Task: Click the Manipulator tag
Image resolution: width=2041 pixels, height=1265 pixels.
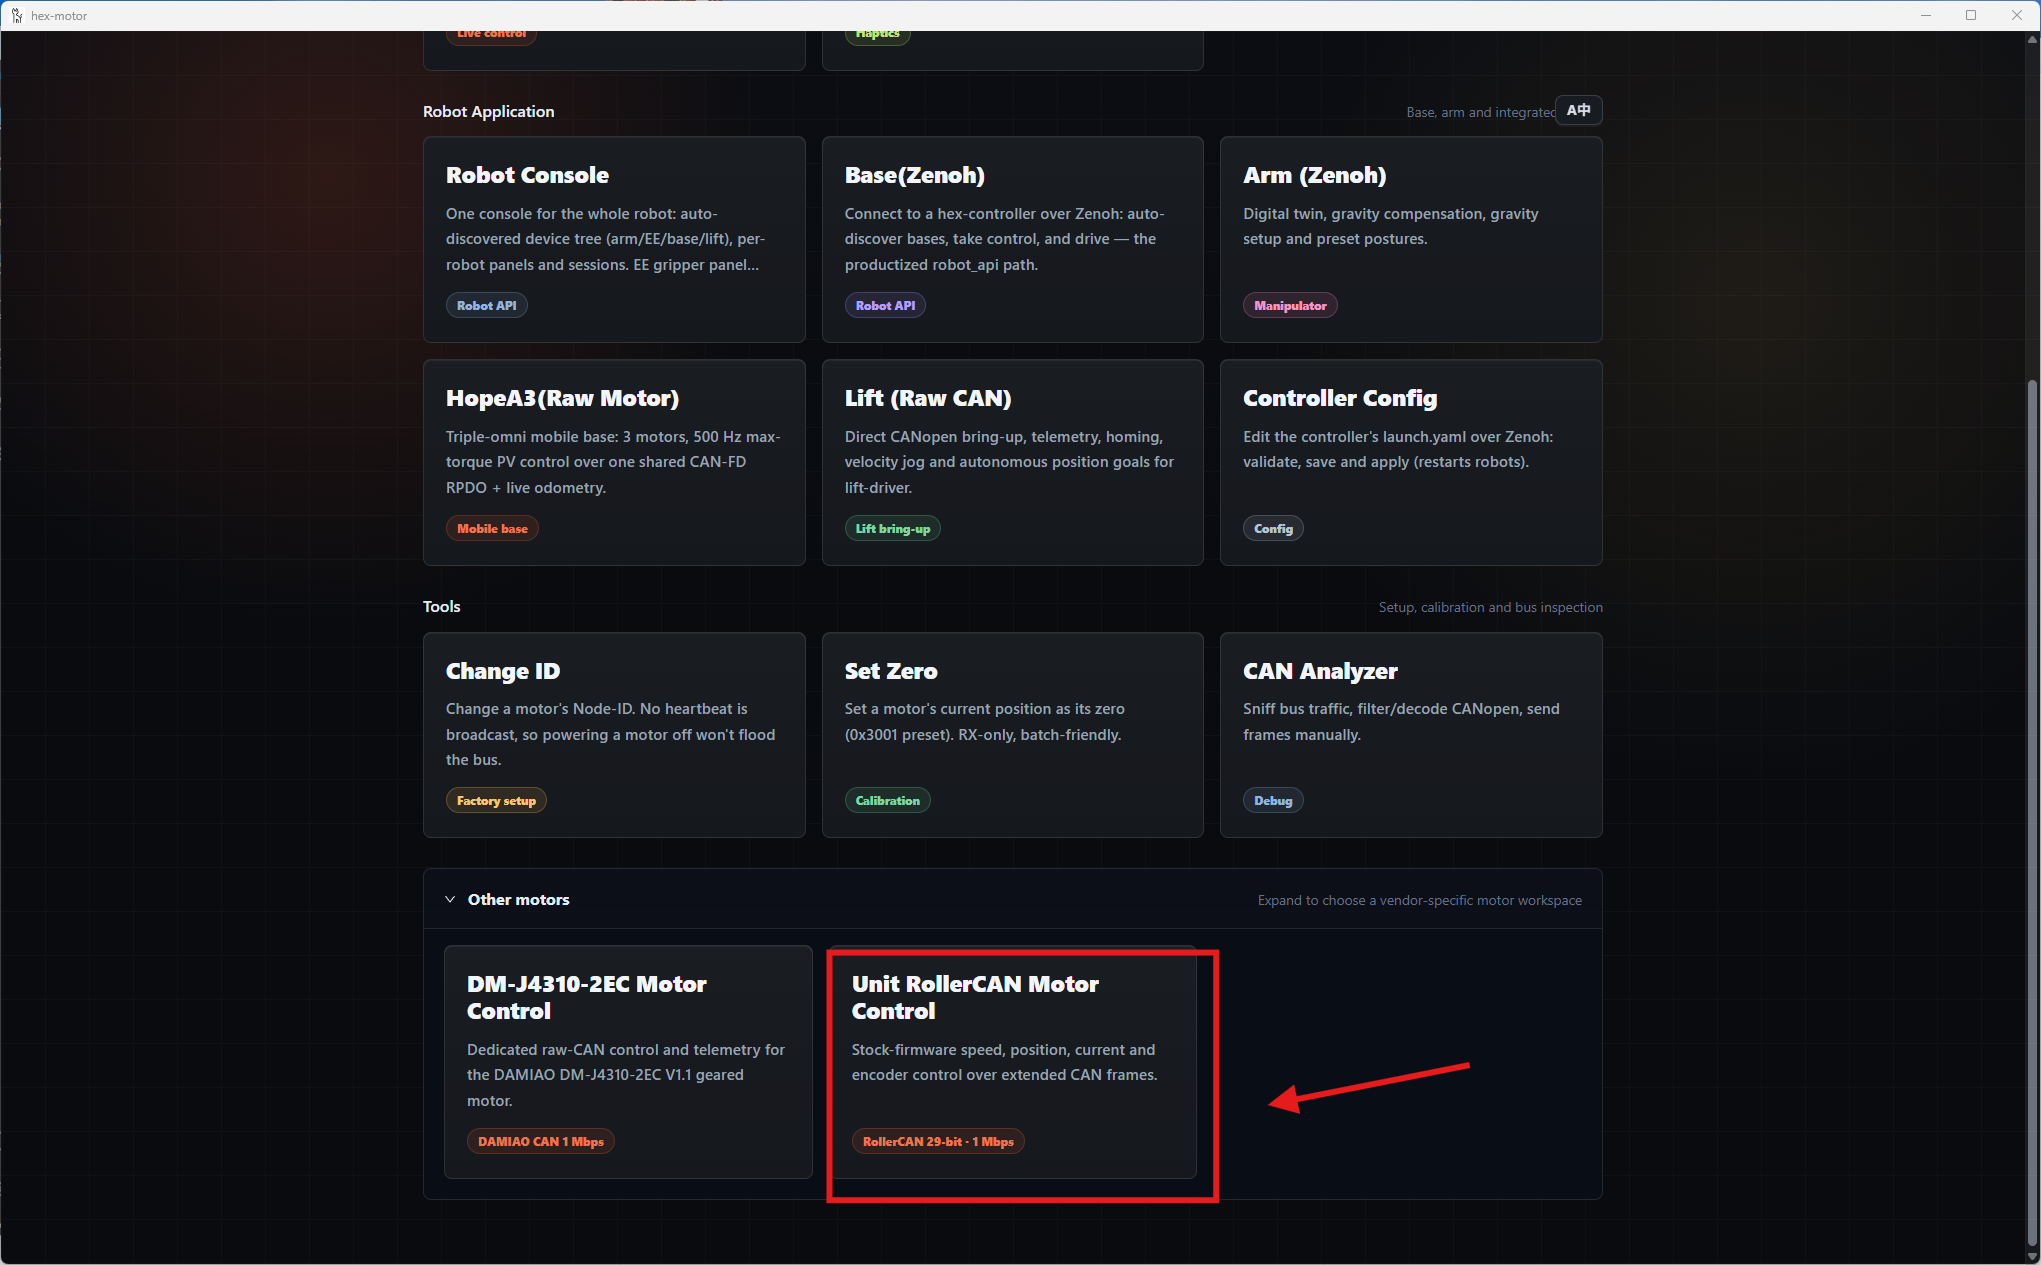Action: pyautogui.click(x=1290, y=306)
